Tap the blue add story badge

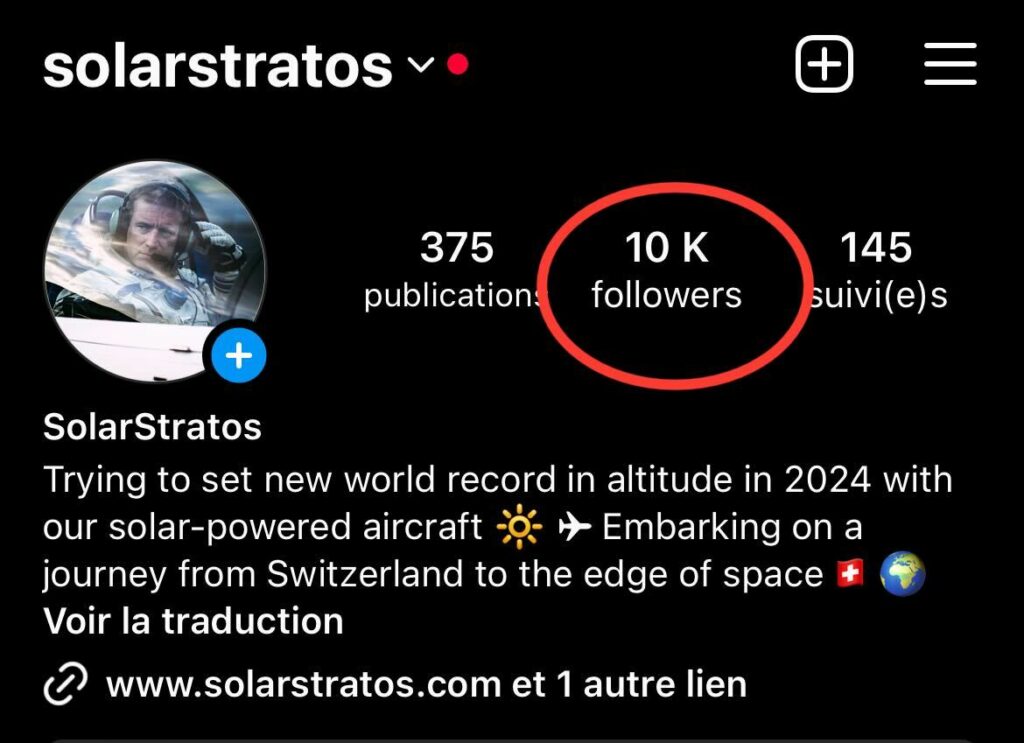click(239, 356)
